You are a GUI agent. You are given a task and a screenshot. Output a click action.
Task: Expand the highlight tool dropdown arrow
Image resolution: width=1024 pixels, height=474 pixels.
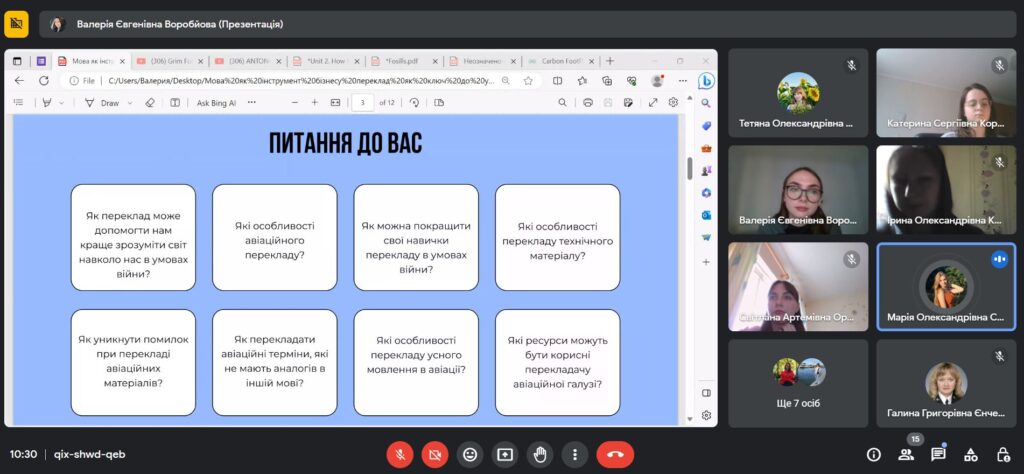click(x=62, y=102)
